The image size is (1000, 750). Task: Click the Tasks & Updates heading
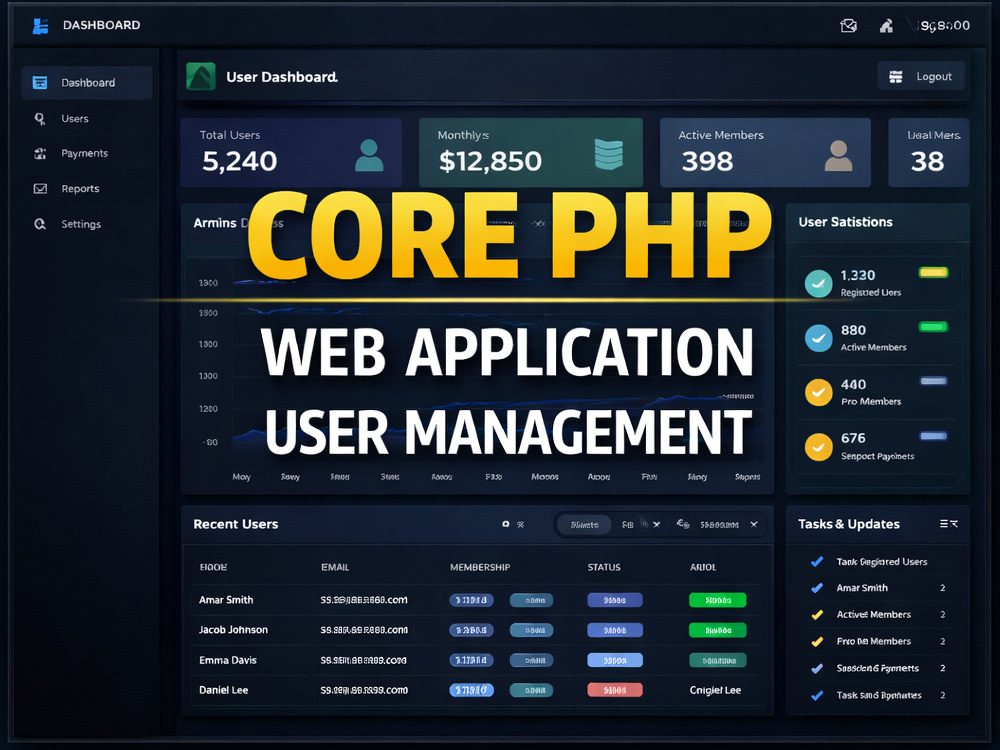click(848, 524)
